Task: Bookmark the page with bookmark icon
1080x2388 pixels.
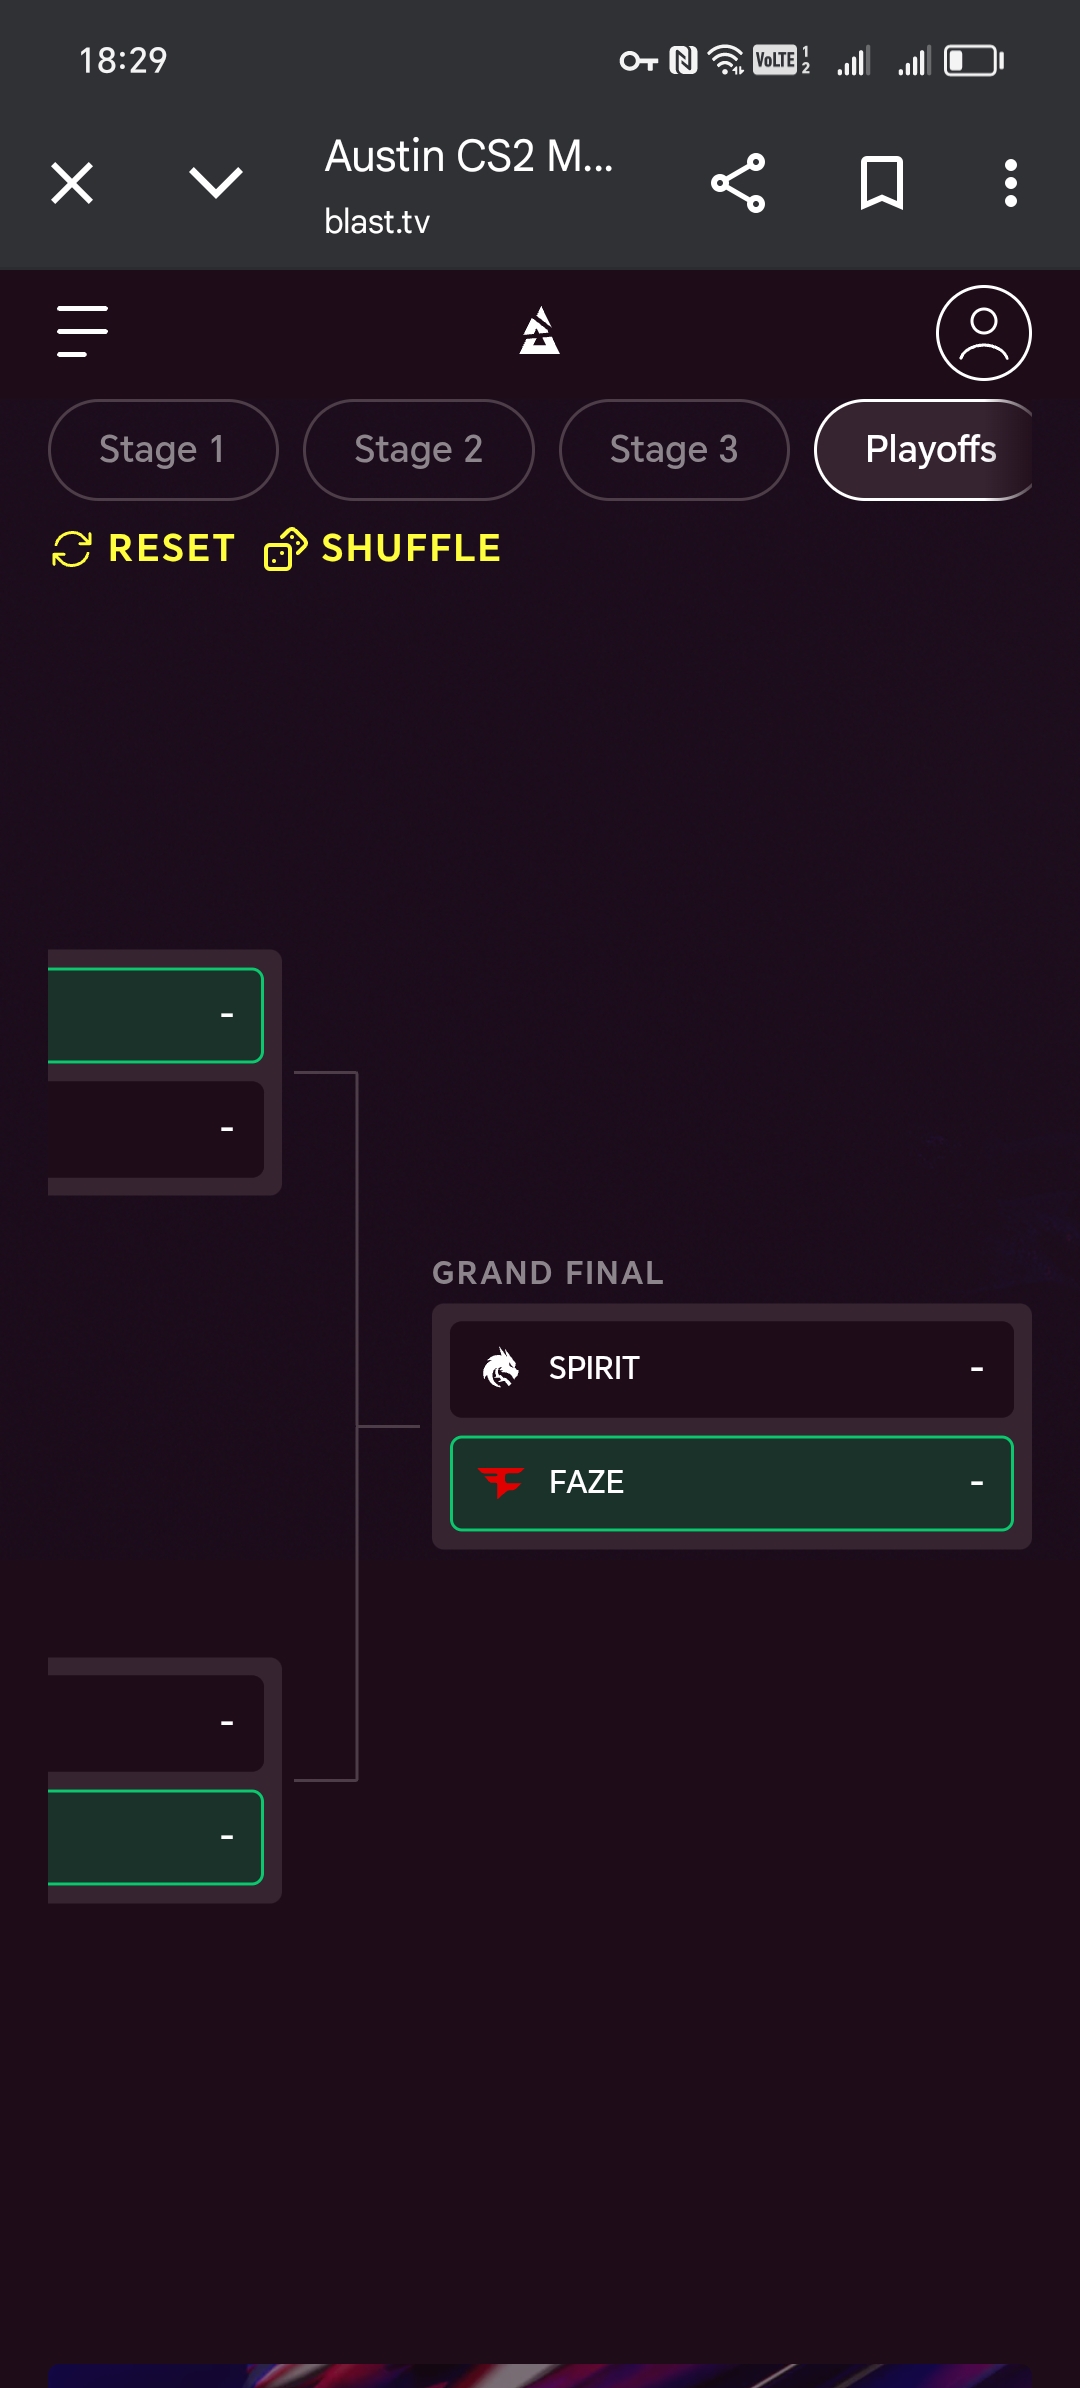Action: click(x=882, y=183)
